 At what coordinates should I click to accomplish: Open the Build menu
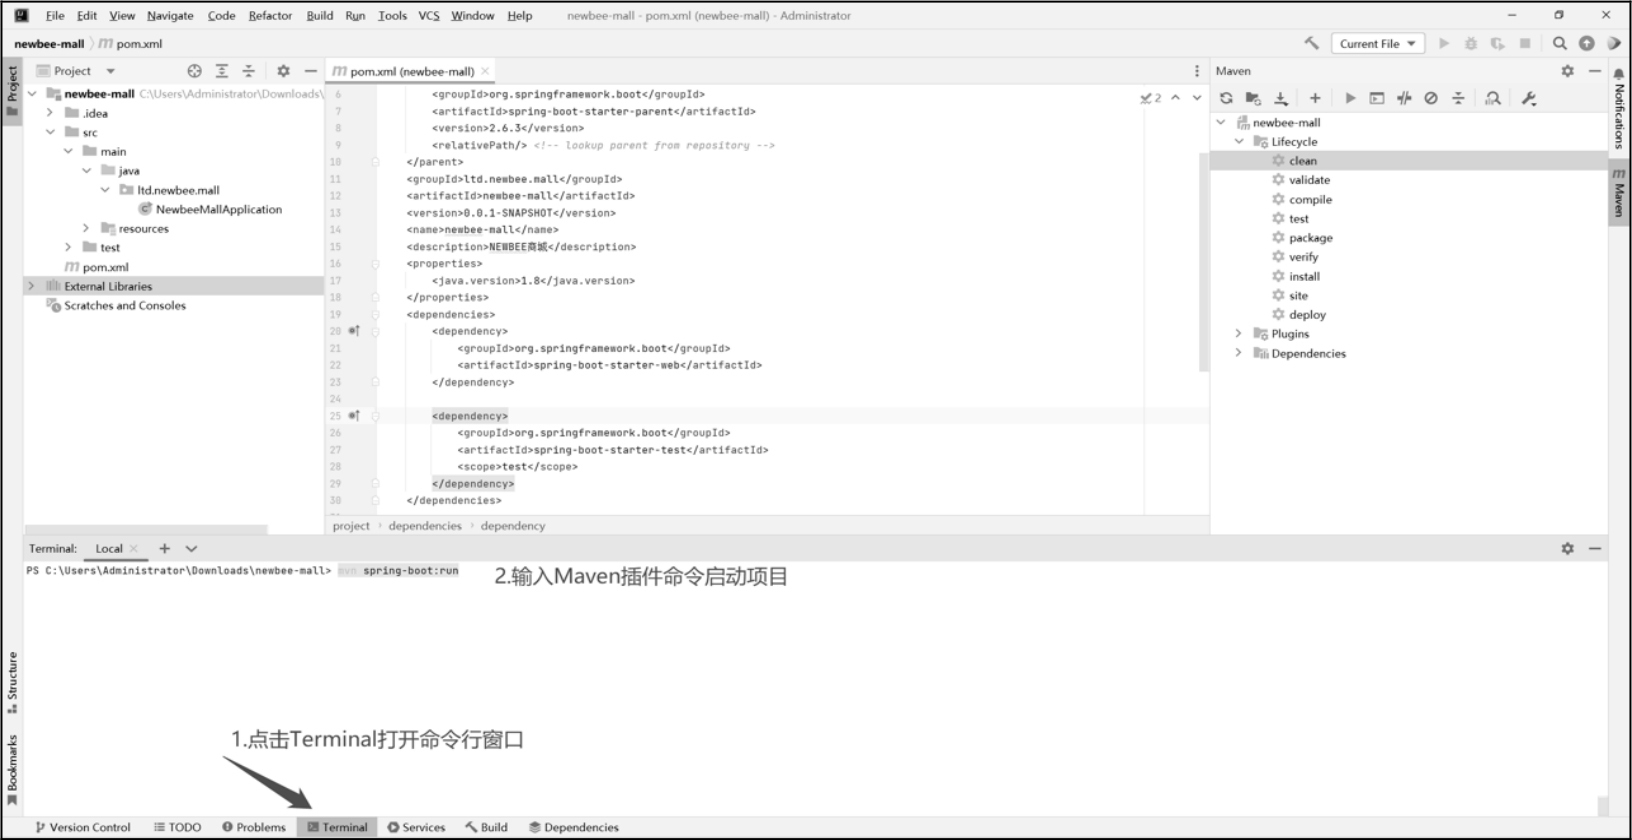320,15
